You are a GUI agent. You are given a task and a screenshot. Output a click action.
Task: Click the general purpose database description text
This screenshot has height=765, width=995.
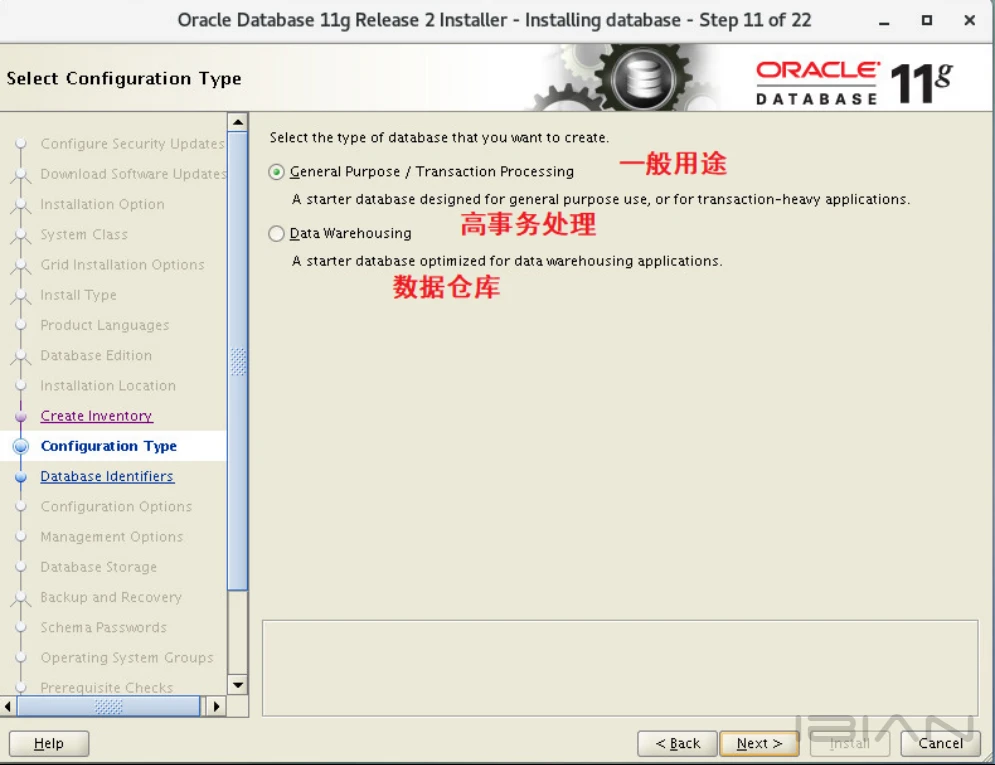(601, 199)
